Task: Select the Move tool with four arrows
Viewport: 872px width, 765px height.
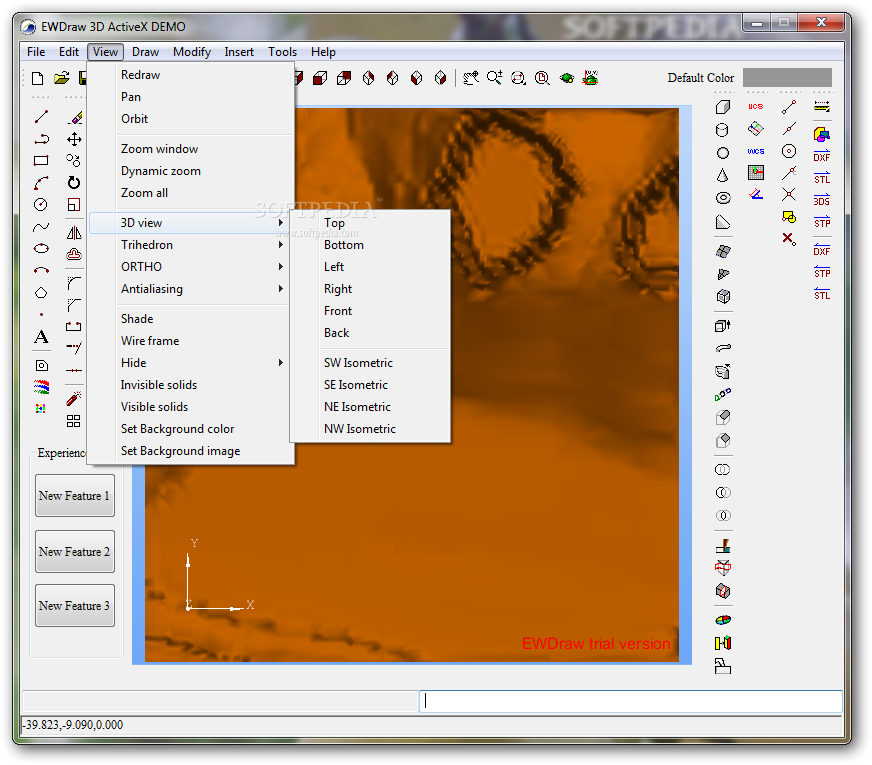Action: pyautogui.click(x=74, y=139)
